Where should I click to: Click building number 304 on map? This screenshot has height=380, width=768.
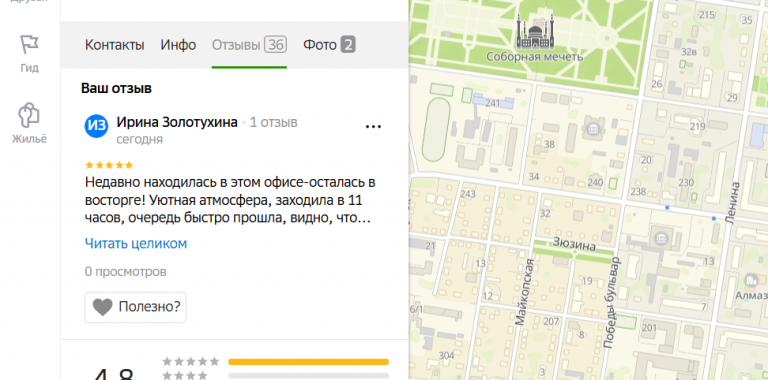tap(446, 355)
